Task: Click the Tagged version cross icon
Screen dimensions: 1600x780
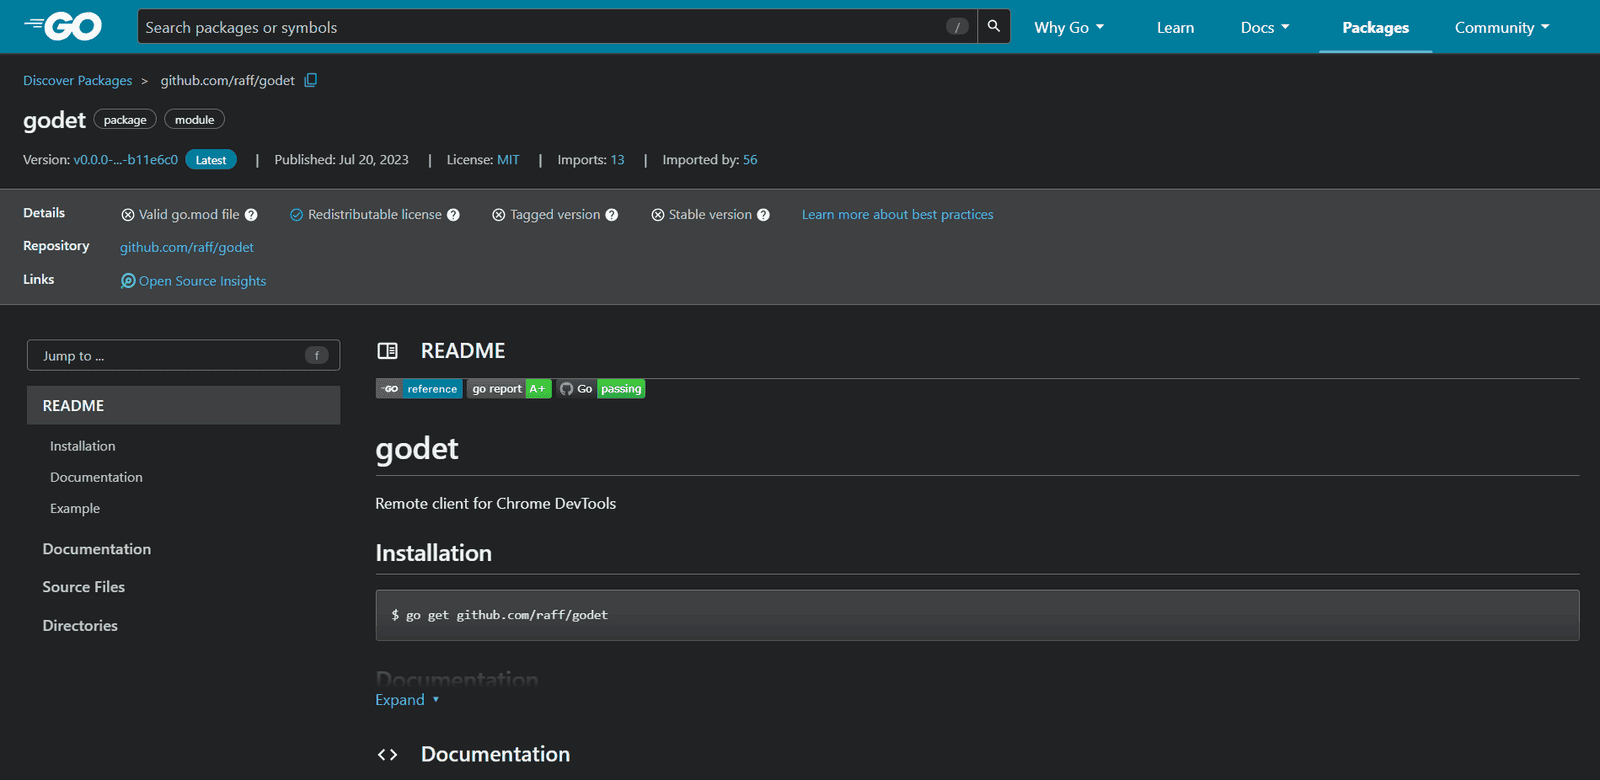Action: coord(499,215)
